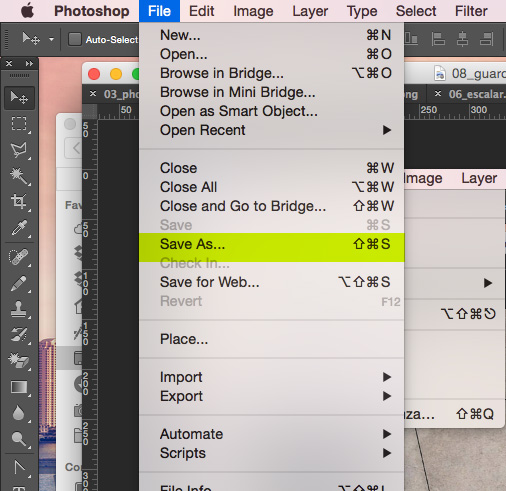Select the Healing Brush tool
The width and height of the screenshot is (506, 491).
tap(19, 257)
